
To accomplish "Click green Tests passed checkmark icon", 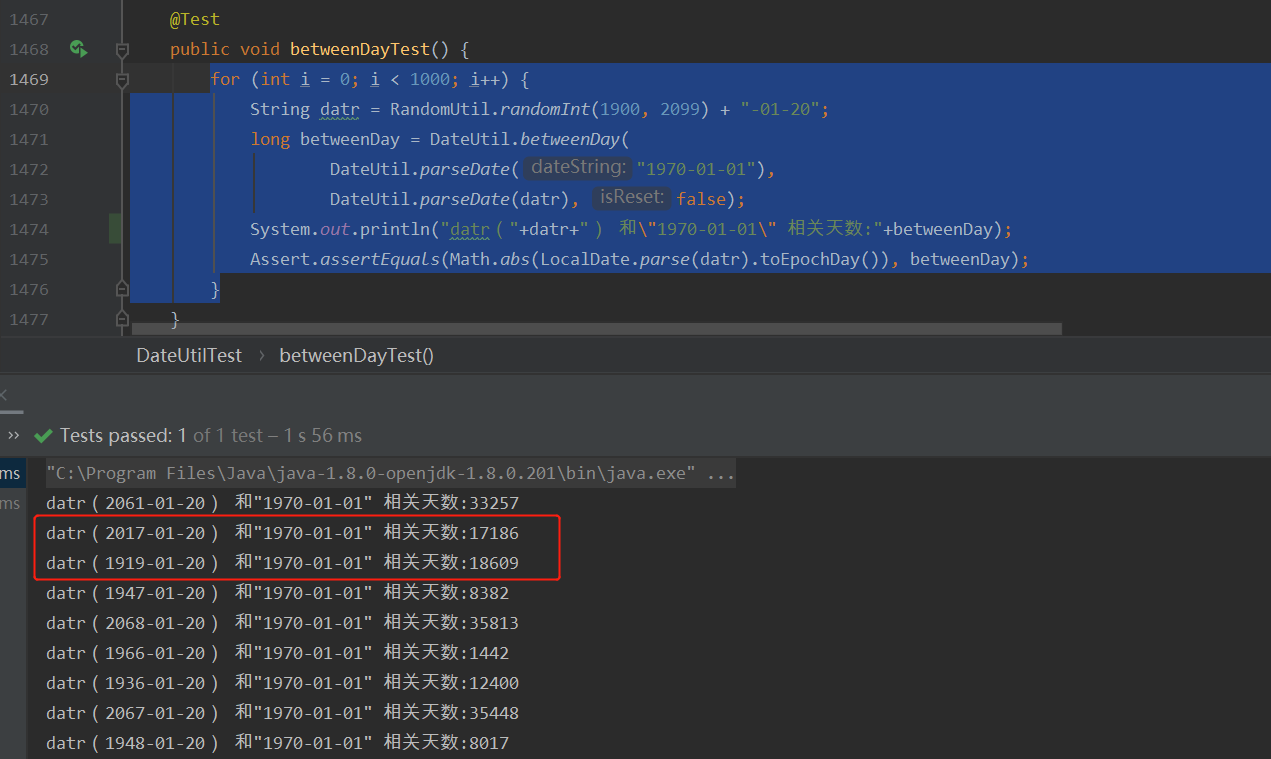I will (x=43, y=436).
